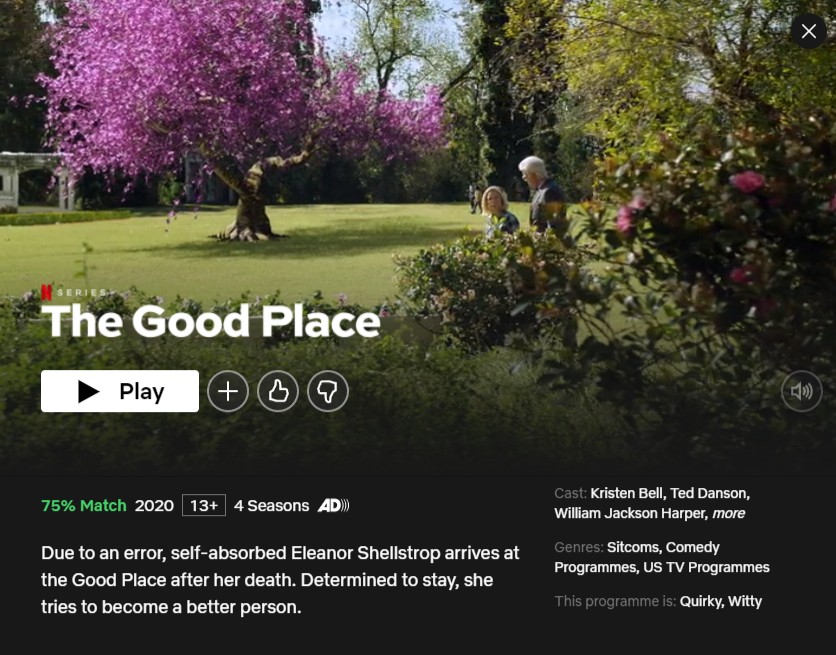Click The Good Place title logo
The height and width of the screenshot is (655, 836).
click(211, 321)
